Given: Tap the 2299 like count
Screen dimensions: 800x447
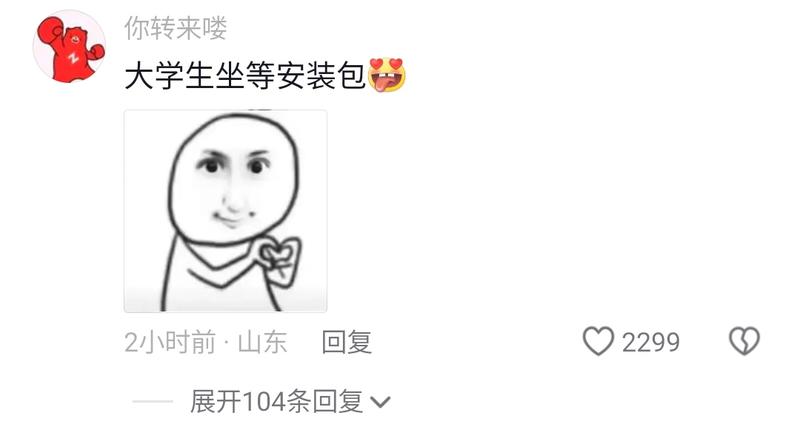Looking at the screenshot, I should [651, 342].
